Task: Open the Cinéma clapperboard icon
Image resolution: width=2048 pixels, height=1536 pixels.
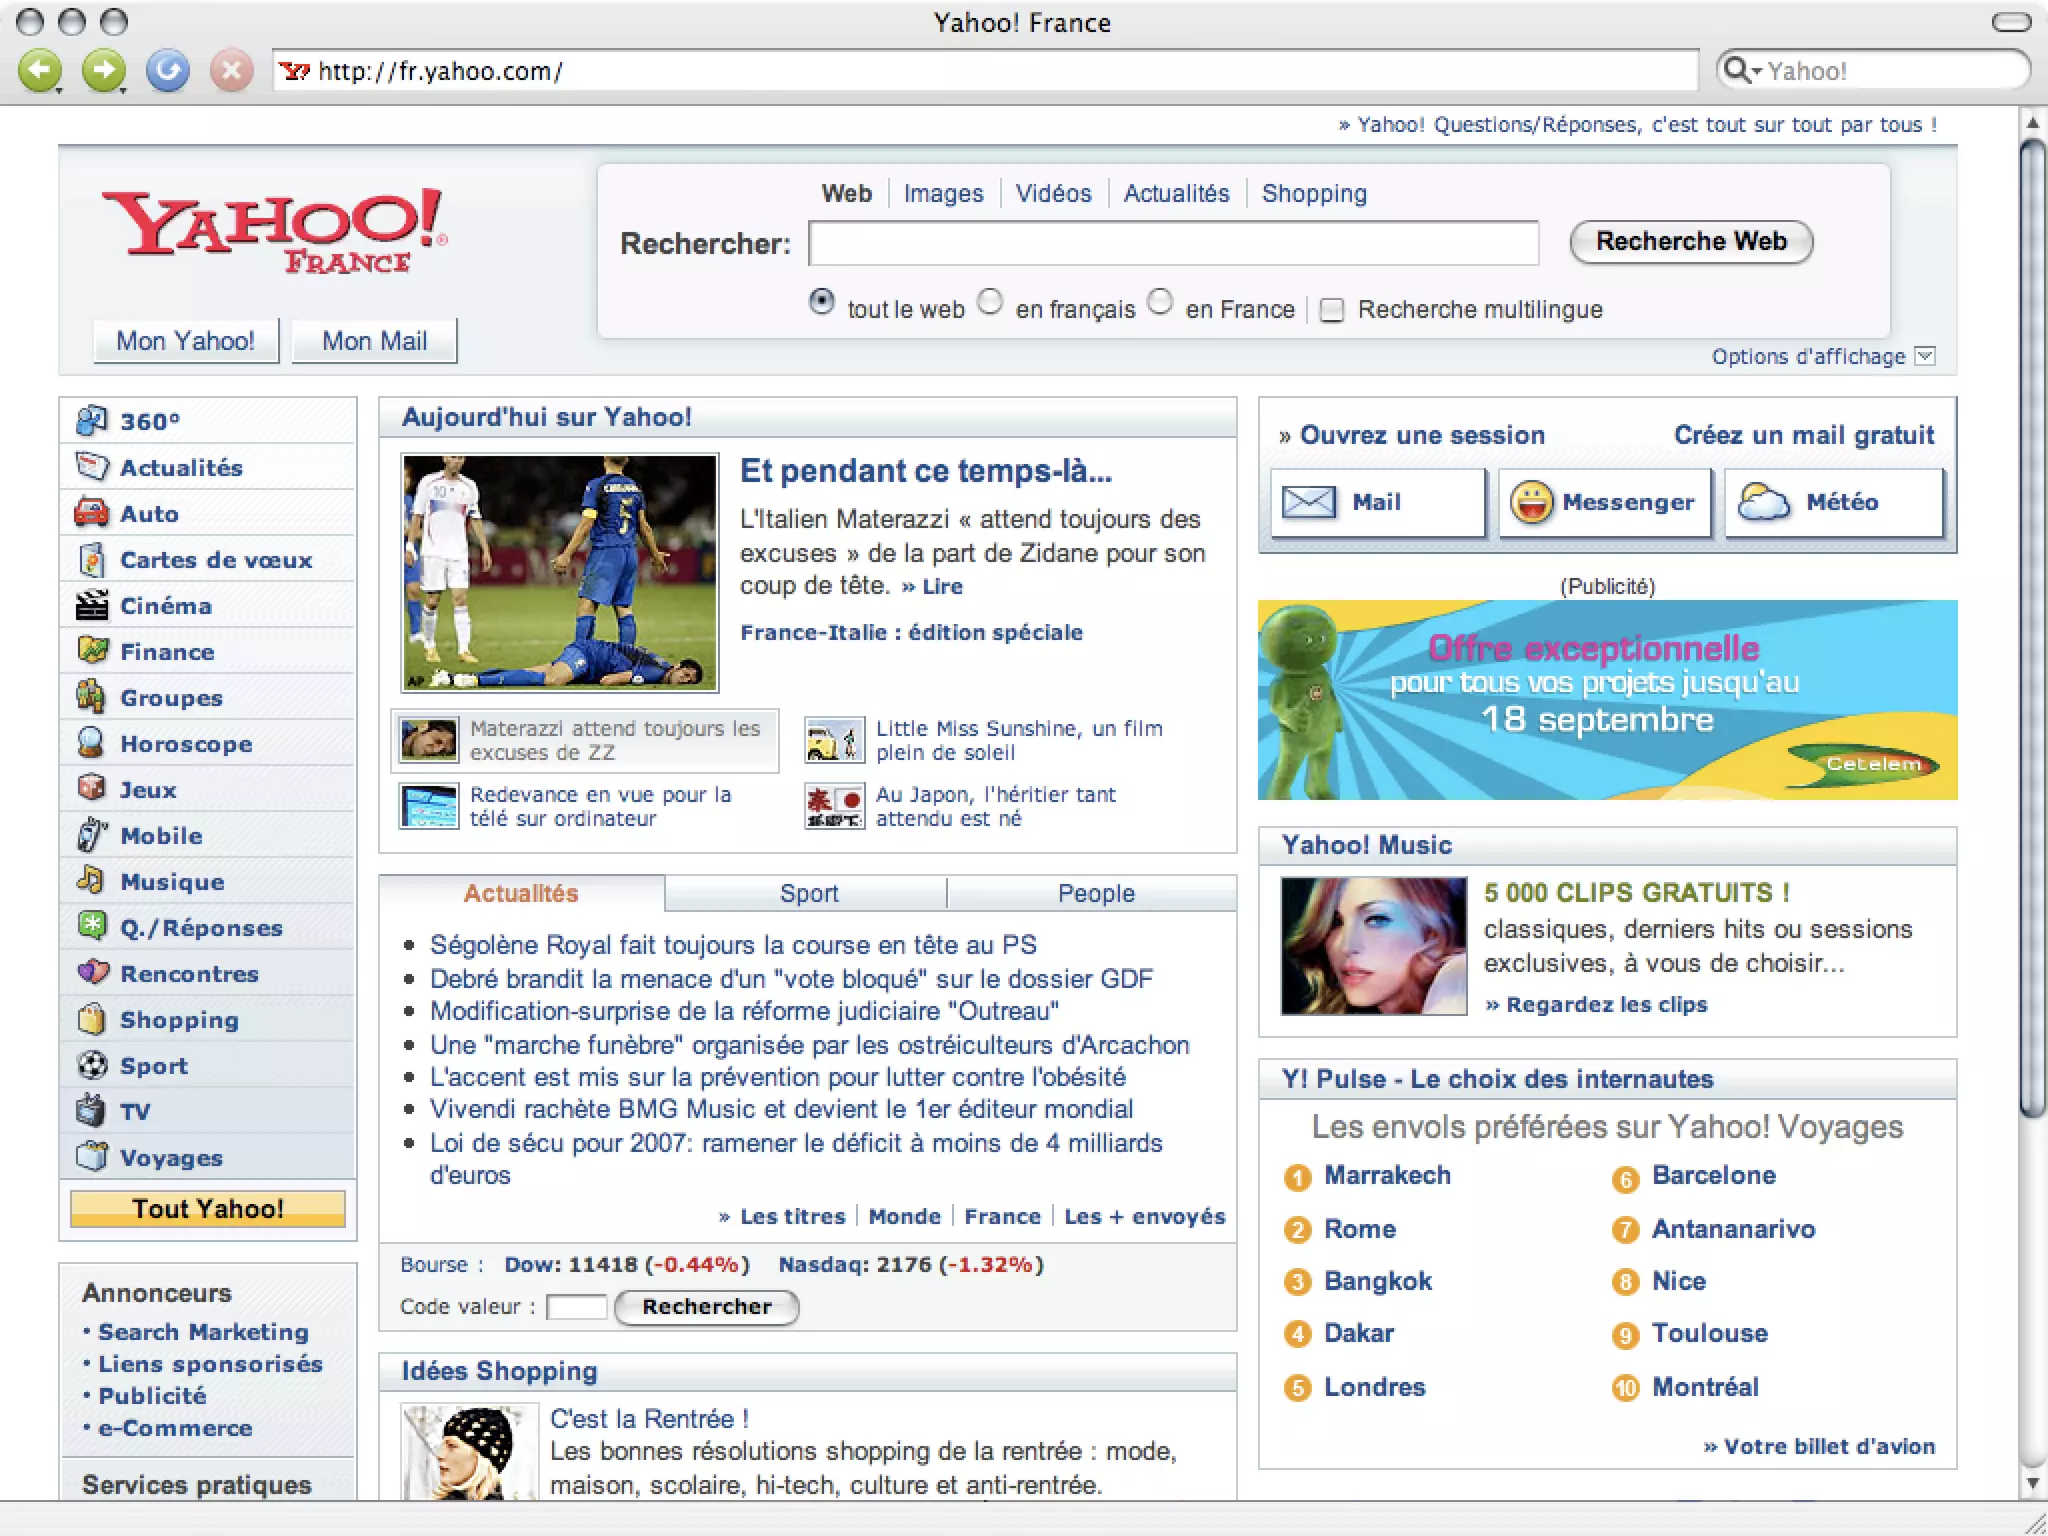Action: 91,605
